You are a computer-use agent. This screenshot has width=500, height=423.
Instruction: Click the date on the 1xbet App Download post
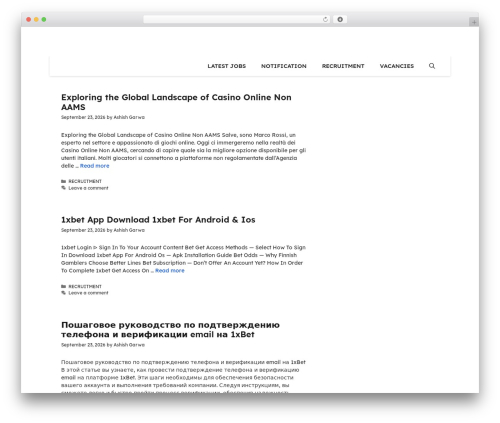tap(83, 230)
